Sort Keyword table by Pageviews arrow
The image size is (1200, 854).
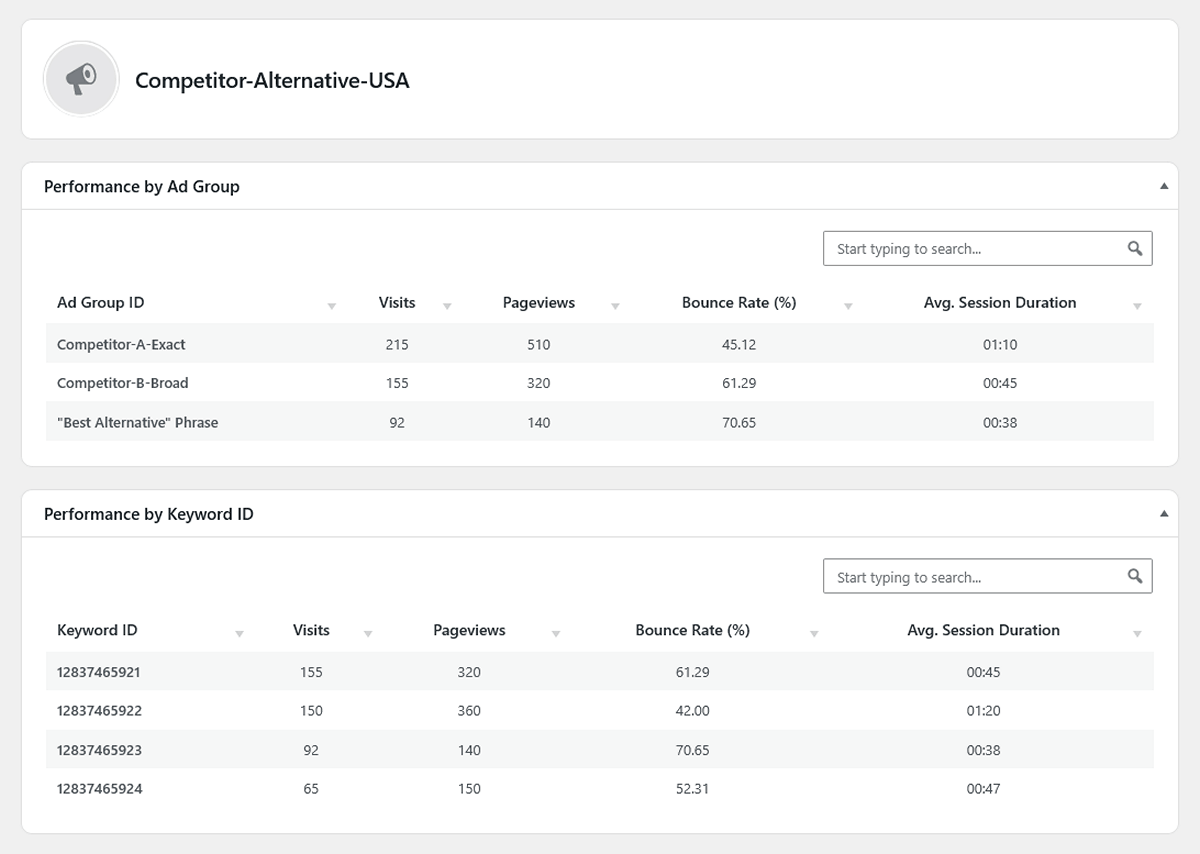coord(556,634)
